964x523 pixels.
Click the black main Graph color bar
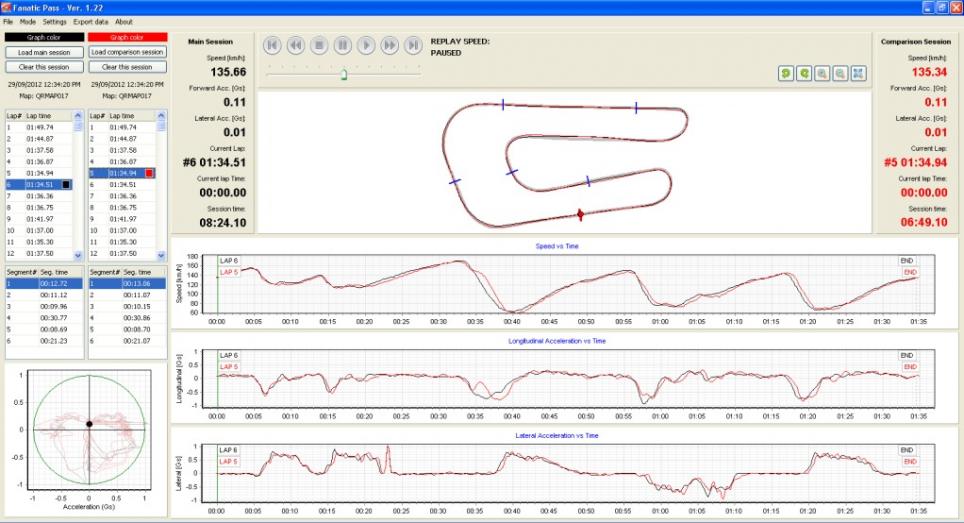click(44, 37)
